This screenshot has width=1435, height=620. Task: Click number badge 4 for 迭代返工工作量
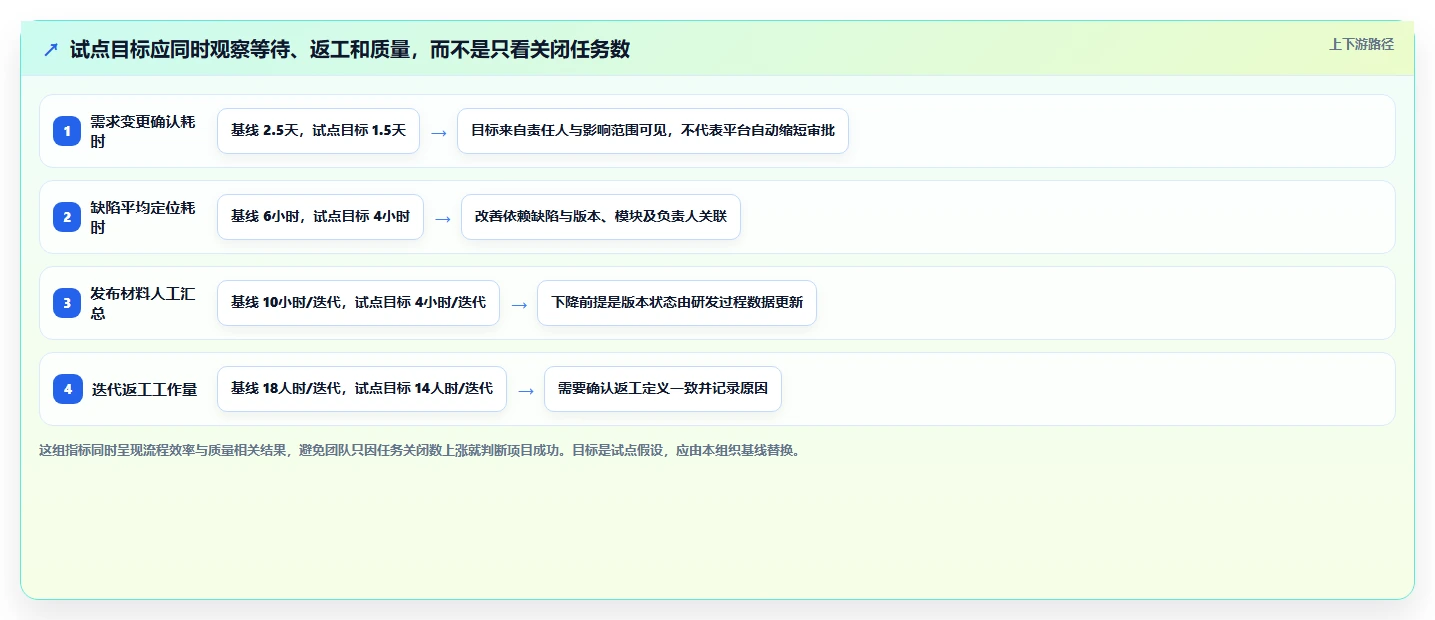tap(67, 389)
